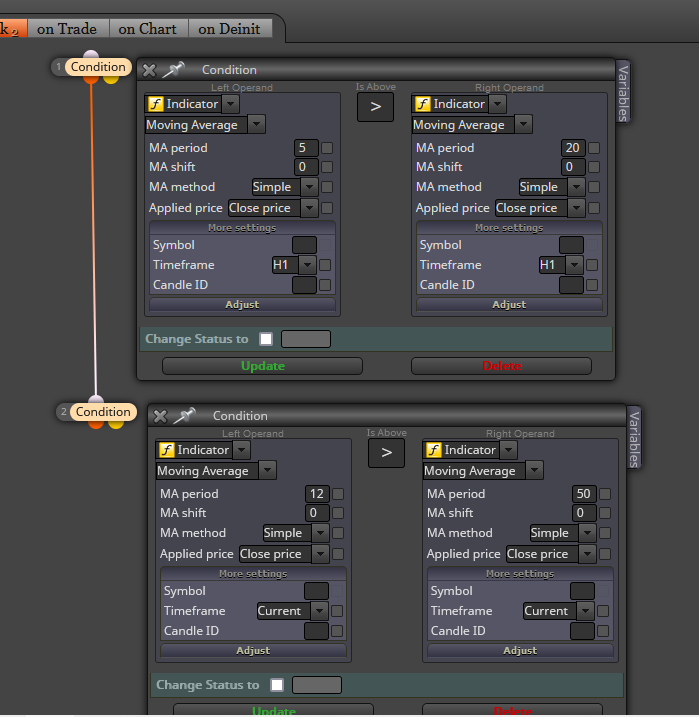
Task: Click the red Delete button of first condition
Action: [502, 366]
